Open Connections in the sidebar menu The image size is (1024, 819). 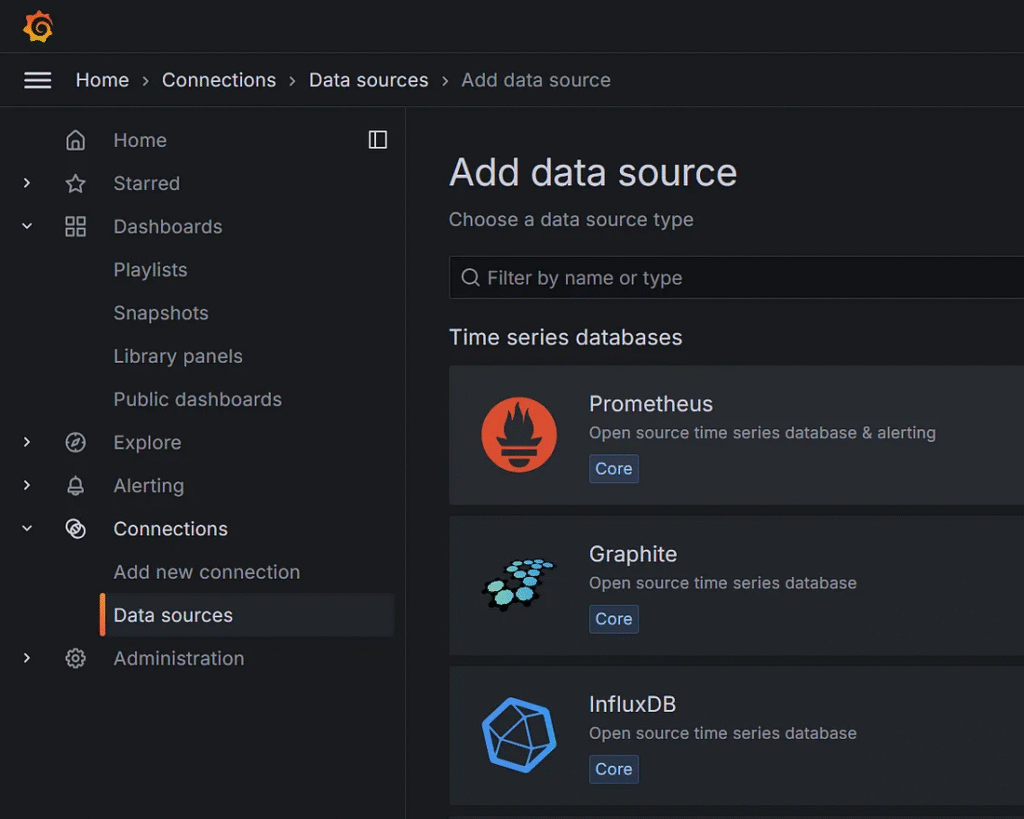170,528
